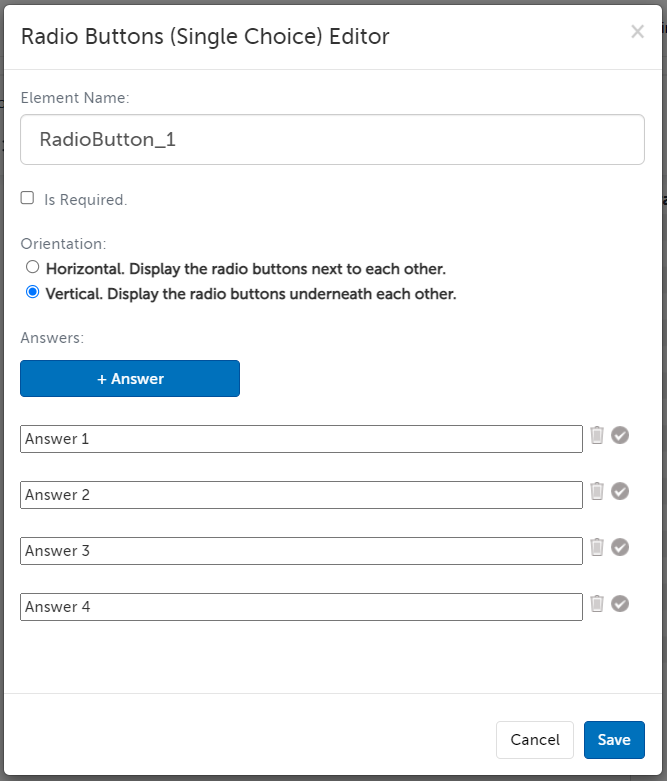Select Vertical orientation radio button

[33, 293]
